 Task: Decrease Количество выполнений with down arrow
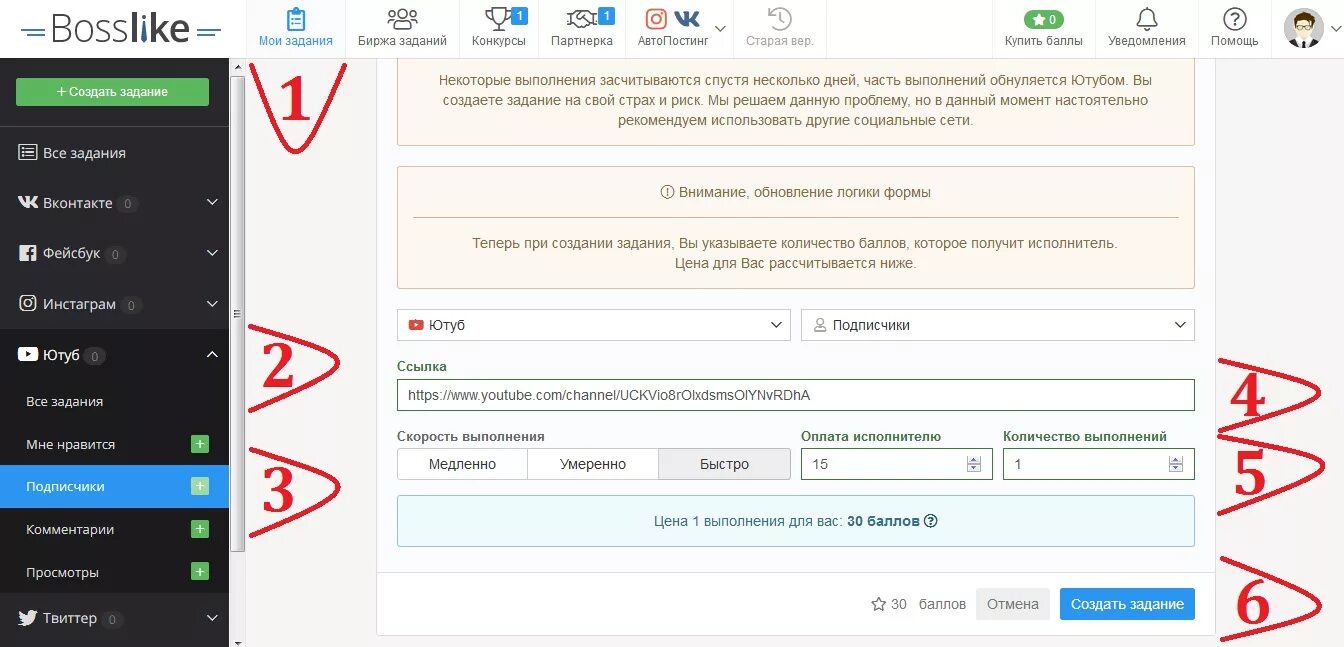point(1176,468)
